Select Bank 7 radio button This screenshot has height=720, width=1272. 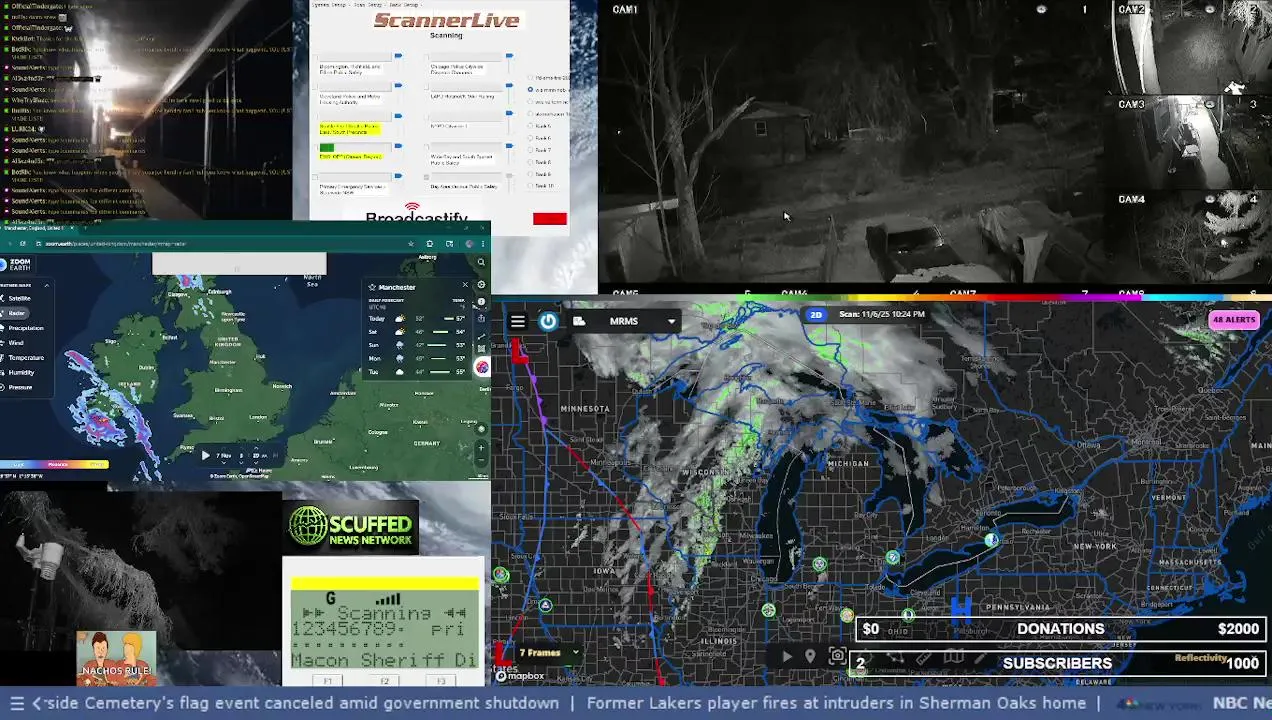(x=530, y=150)
